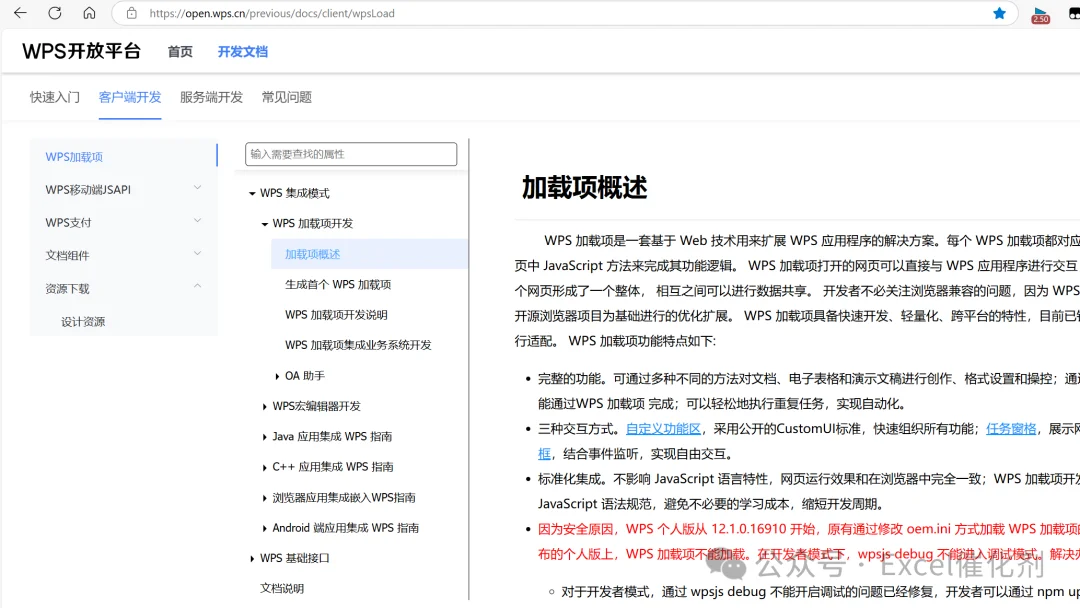Image resolution: width=1080 pixels, height=608 pixels.
Task: Expand the 文档组件 chevron
Action: [x=198, y=254]
